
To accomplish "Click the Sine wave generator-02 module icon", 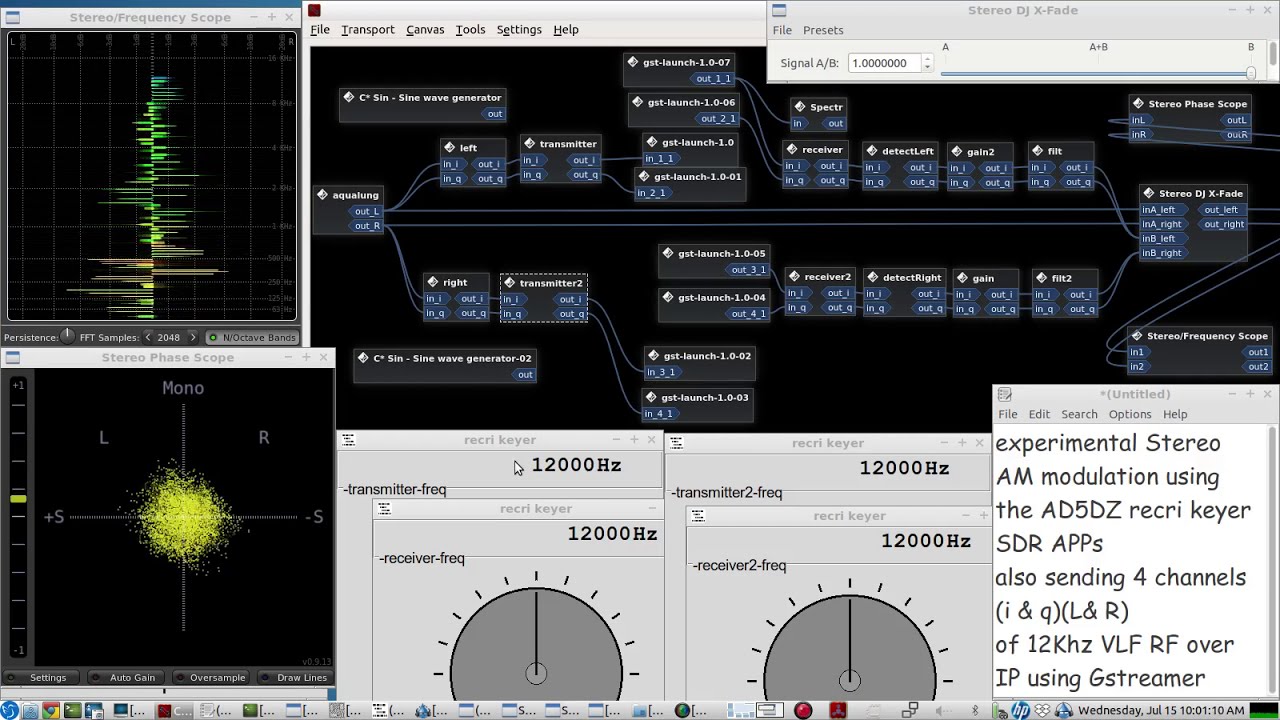I will pos(363,358).
